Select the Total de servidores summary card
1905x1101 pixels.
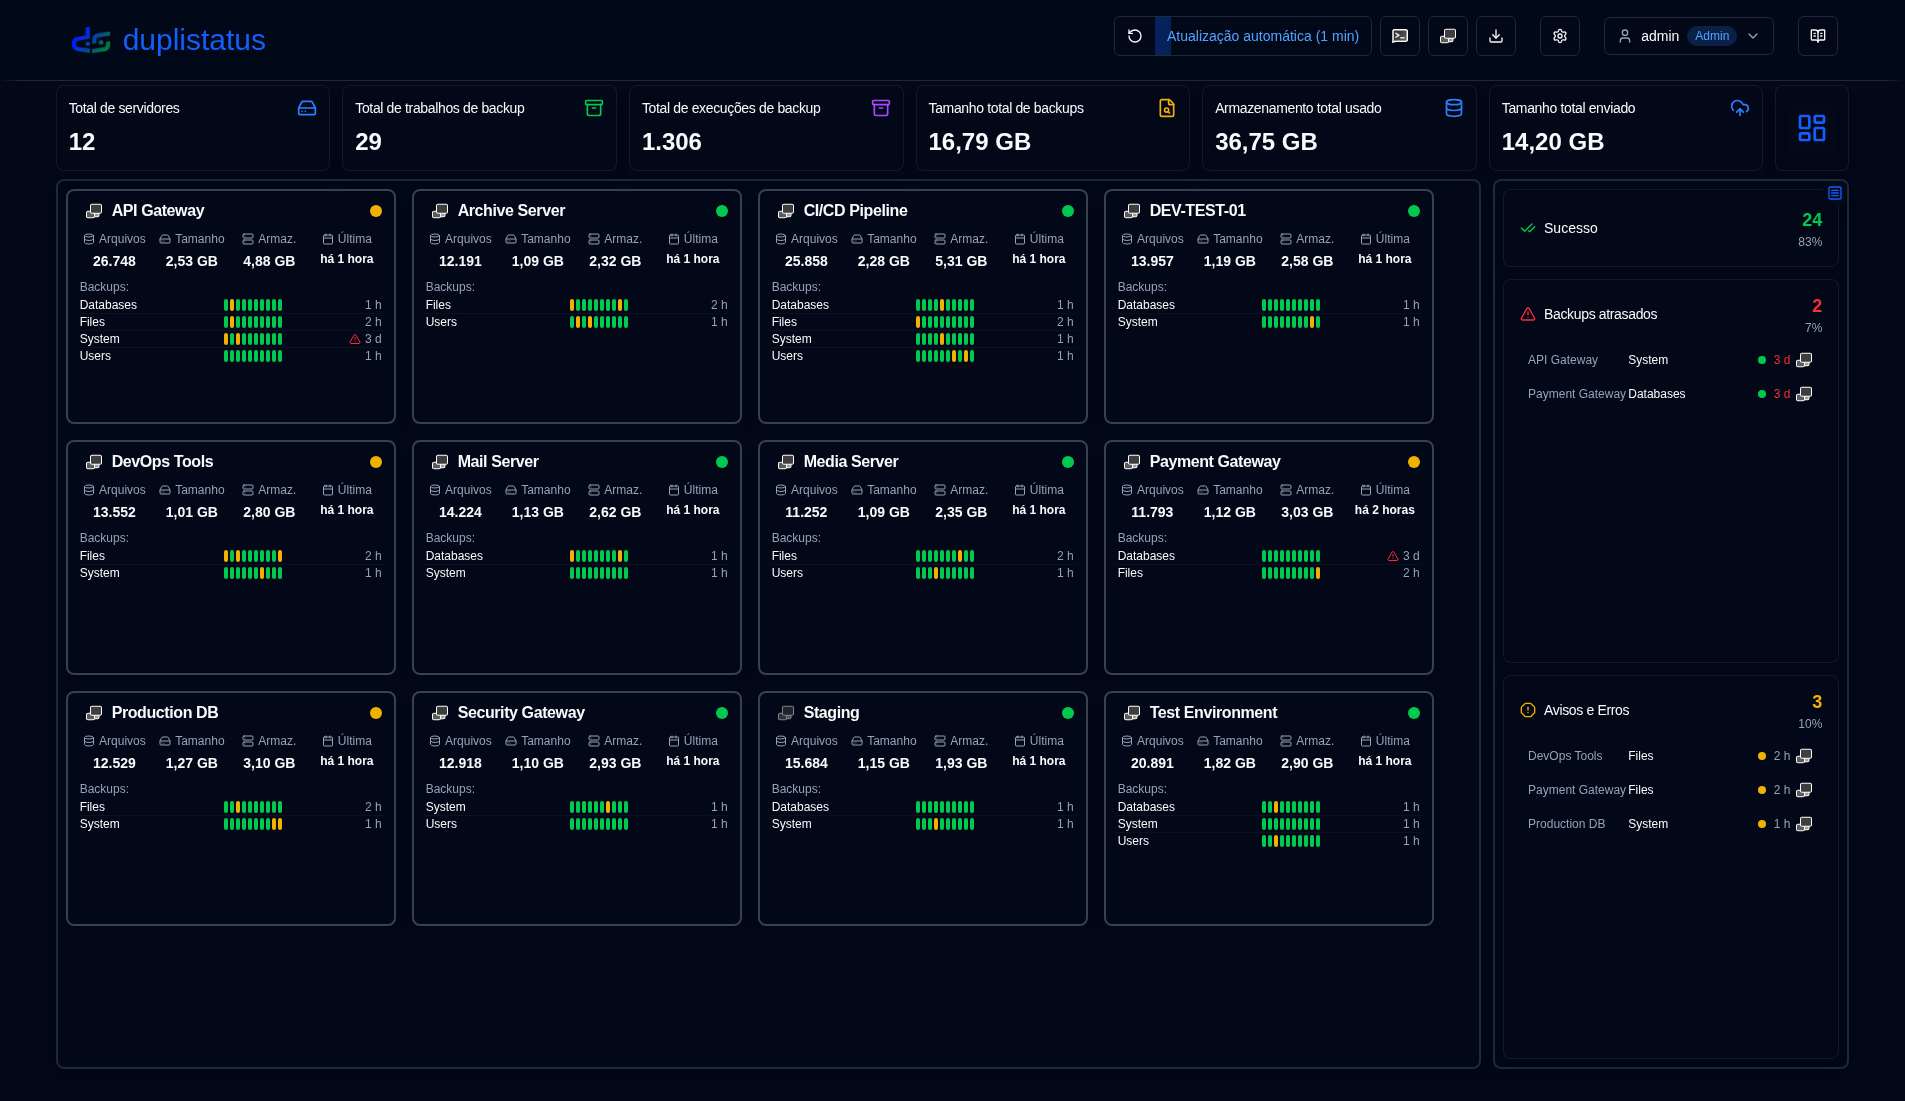193,127
